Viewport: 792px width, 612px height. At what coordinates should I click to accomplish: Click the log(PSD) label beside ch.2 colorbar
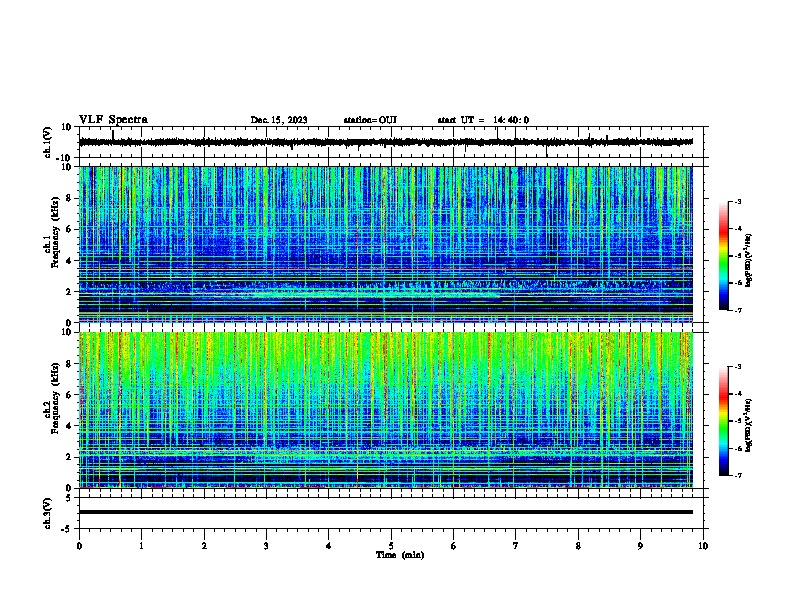[748, 425]
